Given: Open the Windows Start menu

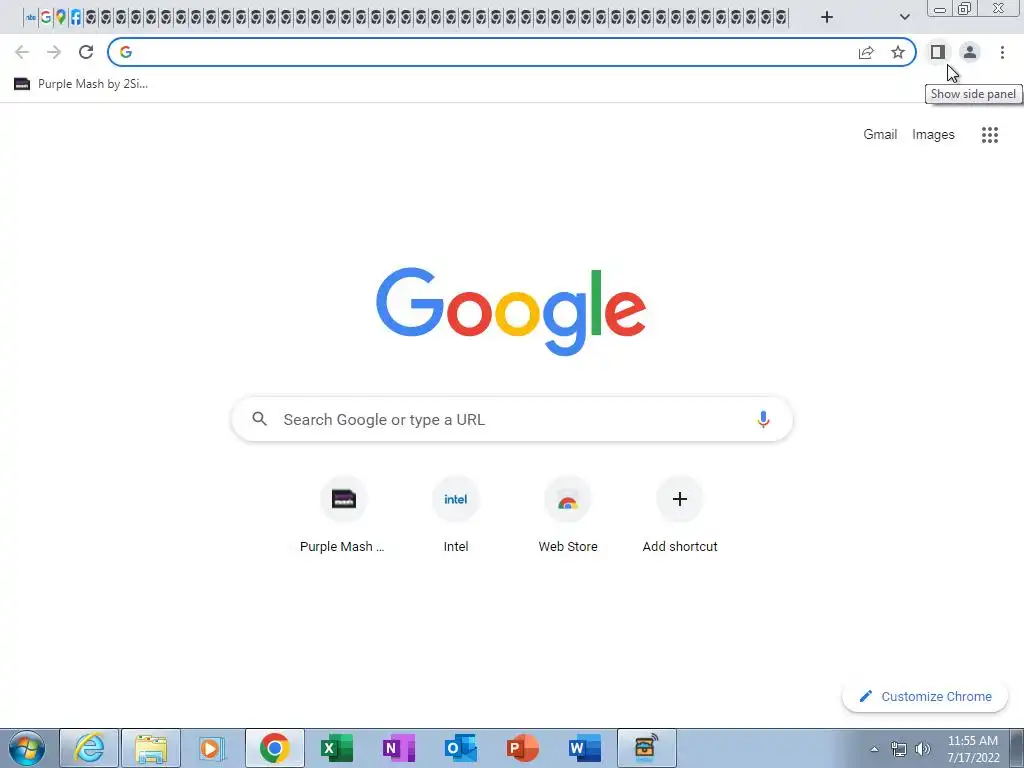Looking at the screenshot, I should pyautogui.click(x=27, y=748).
